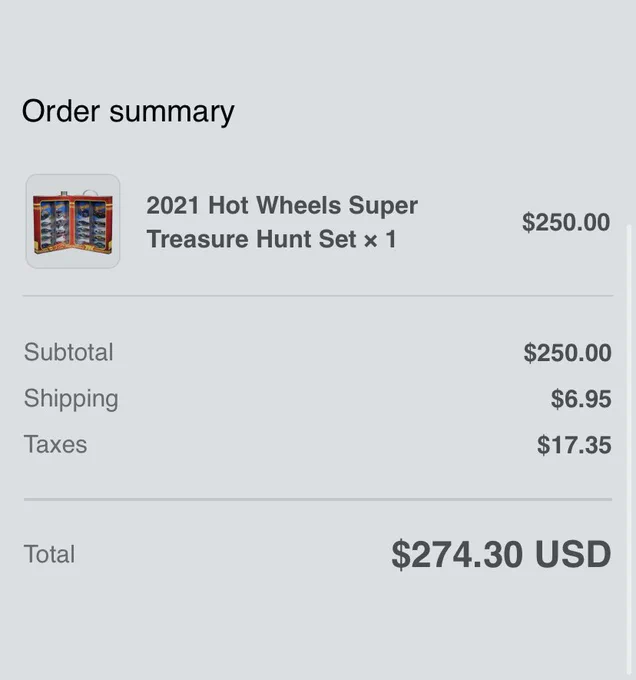Click the Subtotal amount $250.00
This screenshot has width=636, height=680.
pos(567,353)
